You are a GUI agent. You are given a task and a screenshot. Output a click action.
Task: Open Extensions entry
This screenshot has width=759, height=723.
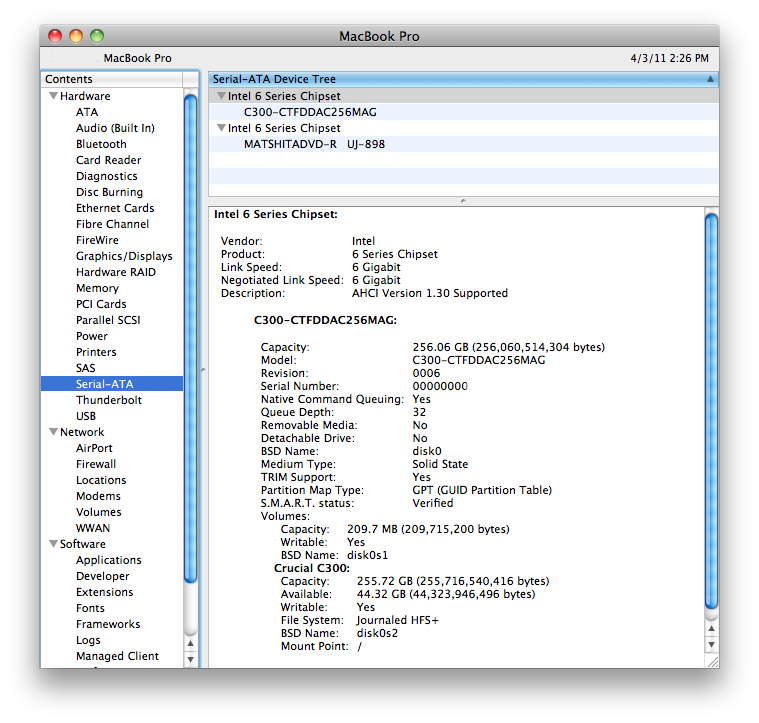pyautogui.click(x=105, y=592)
